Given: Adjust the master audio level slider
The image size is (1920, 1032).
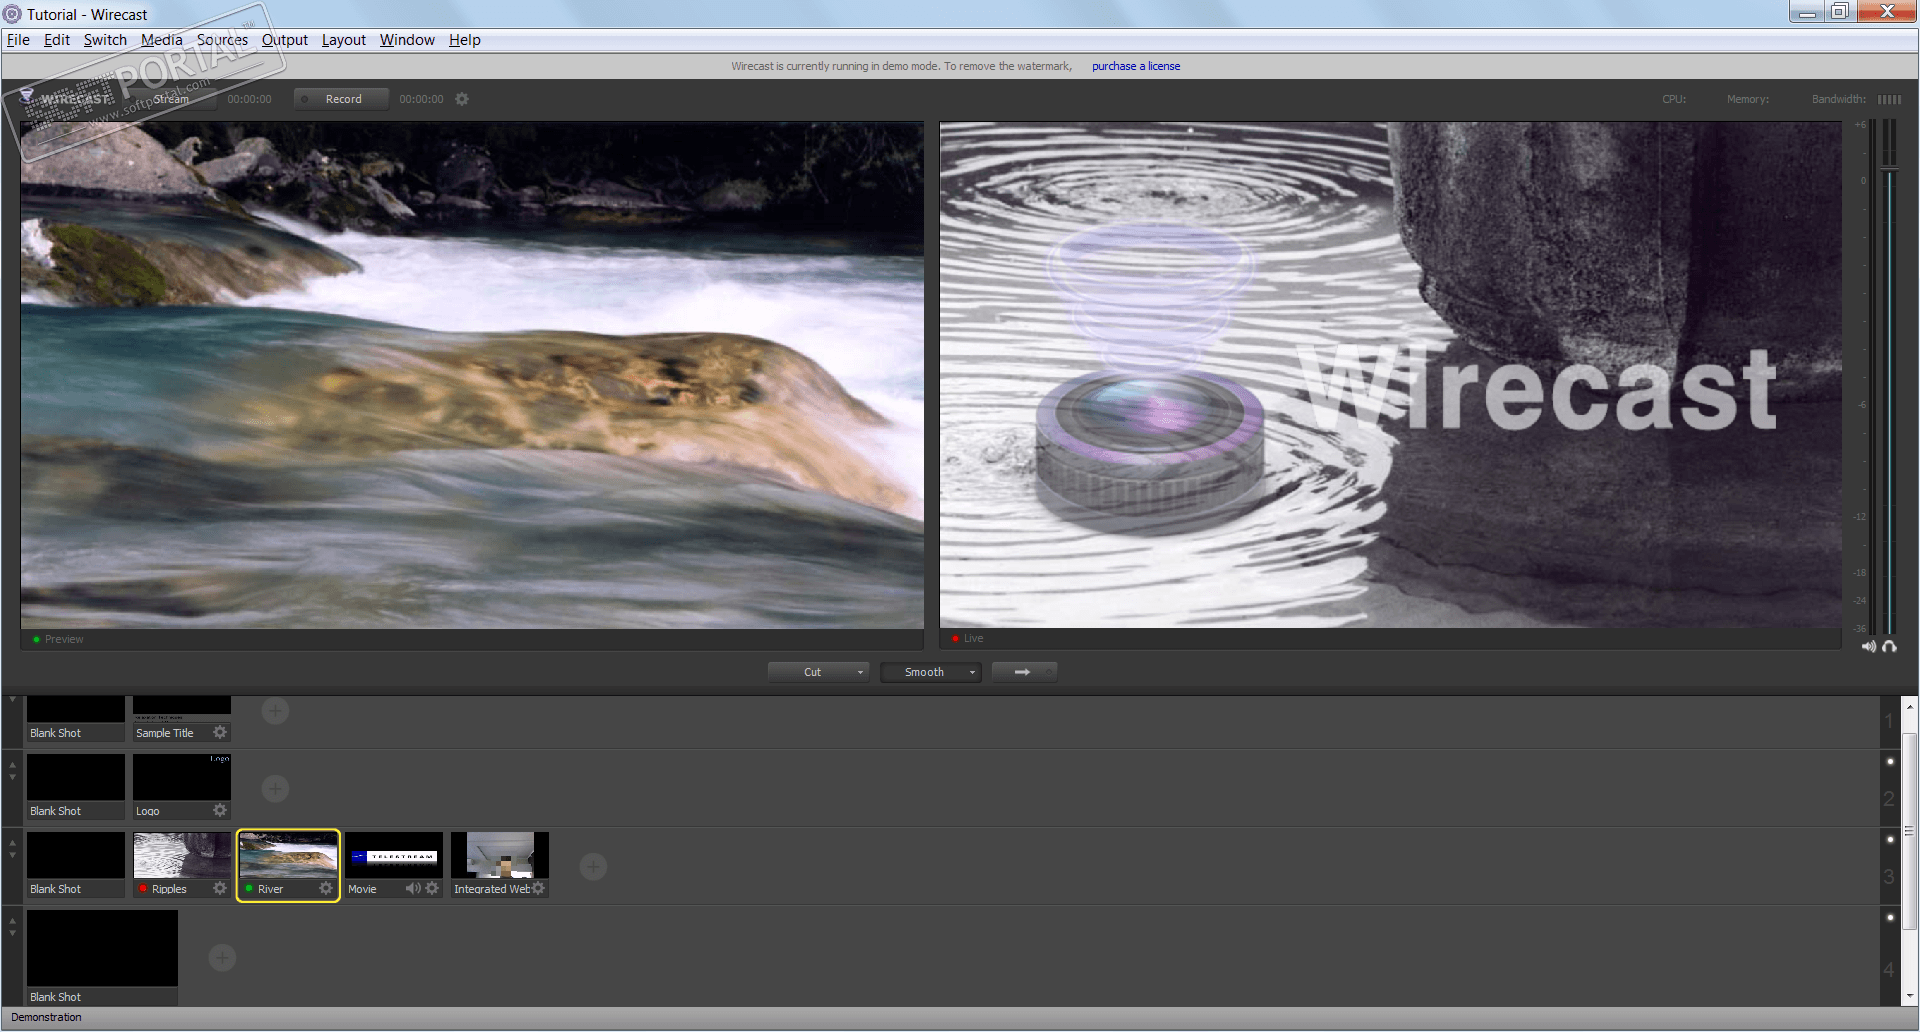Looking at the screenshot, I should [x=1889, y=169].
